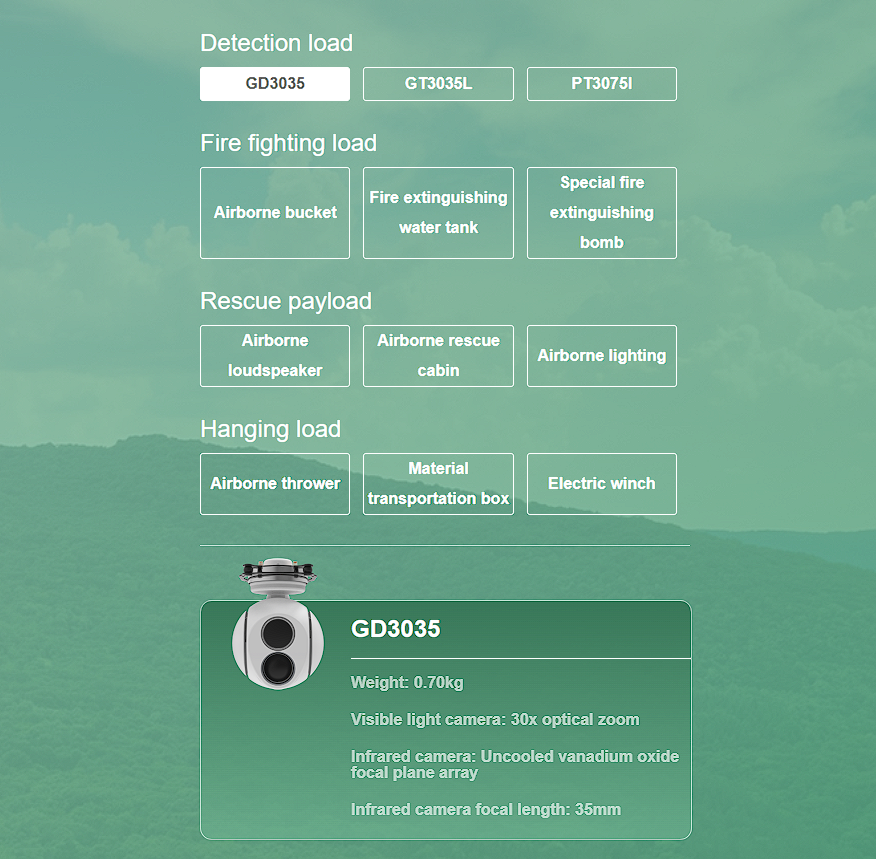This screenshot has height=859, width=876.
Task: Select the Airborne thrower option
Action: pyautogui.click(x=275, y=484)
